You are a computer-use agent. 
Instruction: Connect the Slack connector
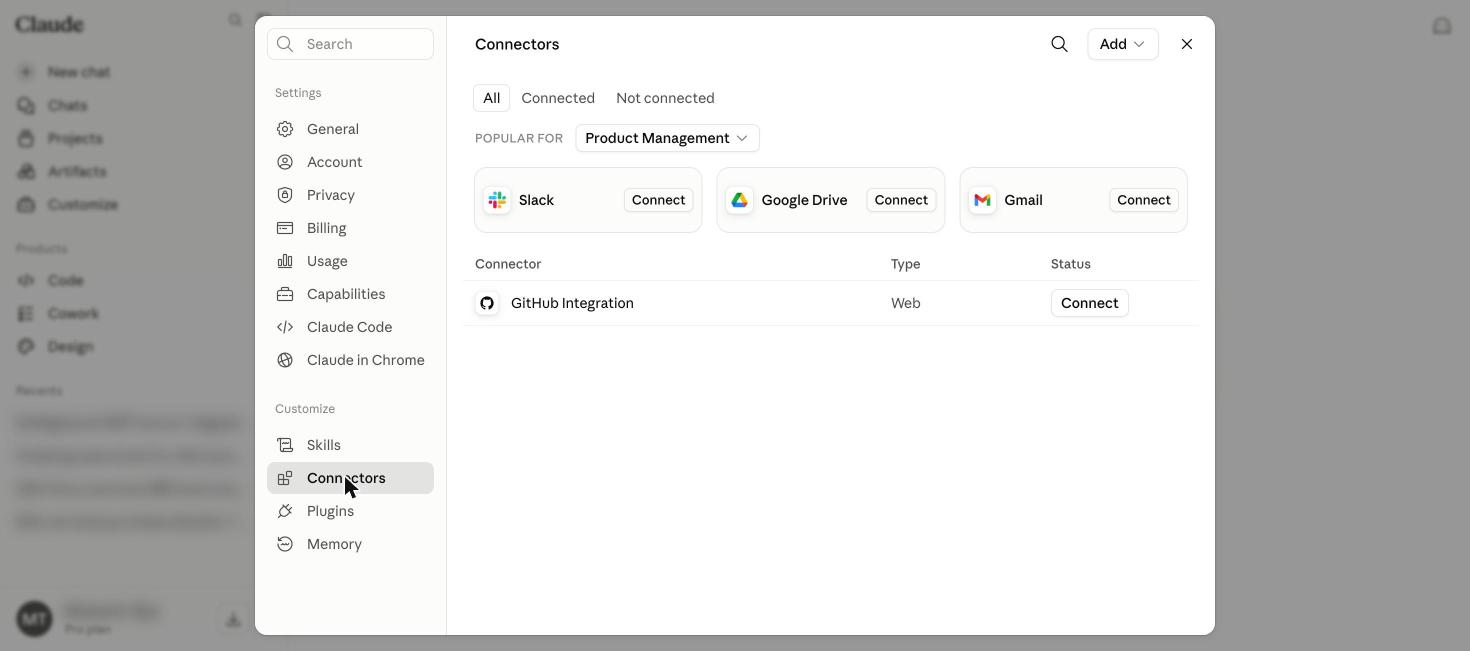[x=658, y=200]
